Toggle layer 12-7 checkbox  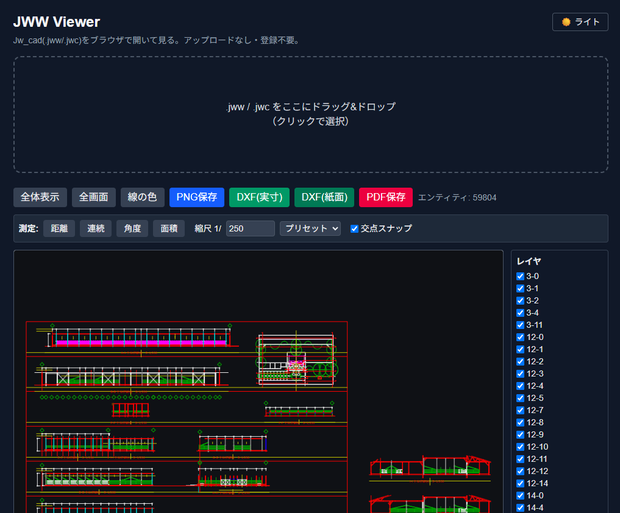(520, 410)
